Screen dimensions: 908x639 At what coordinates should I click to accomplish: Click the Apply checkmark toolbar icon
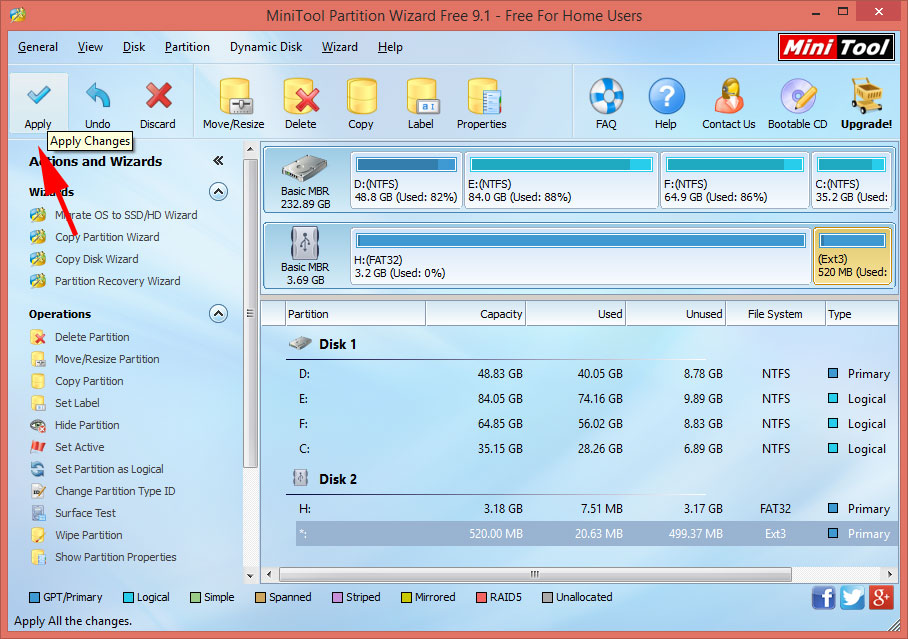coord(38,96)
